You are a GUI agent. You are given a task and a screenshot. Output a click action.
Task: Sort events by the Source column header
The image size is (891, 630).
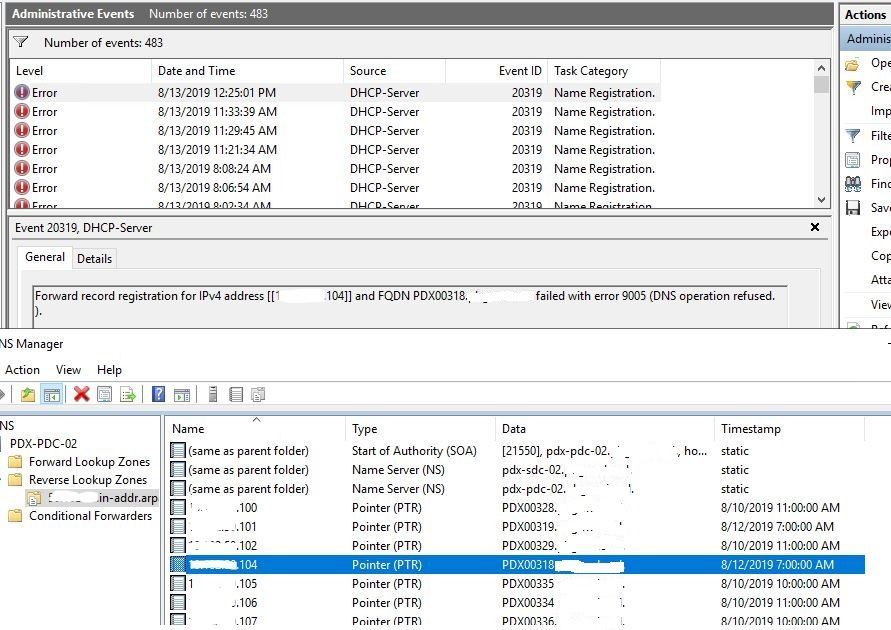[x=394, y=71]
